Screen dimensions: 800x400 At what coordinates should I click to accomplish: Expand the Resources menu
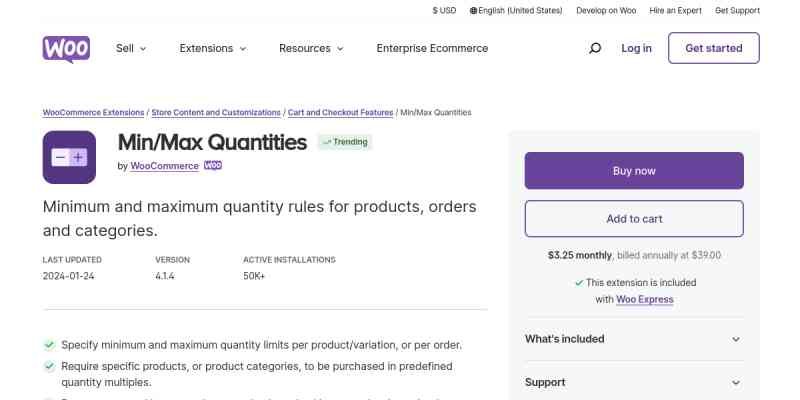coord(311,48)
